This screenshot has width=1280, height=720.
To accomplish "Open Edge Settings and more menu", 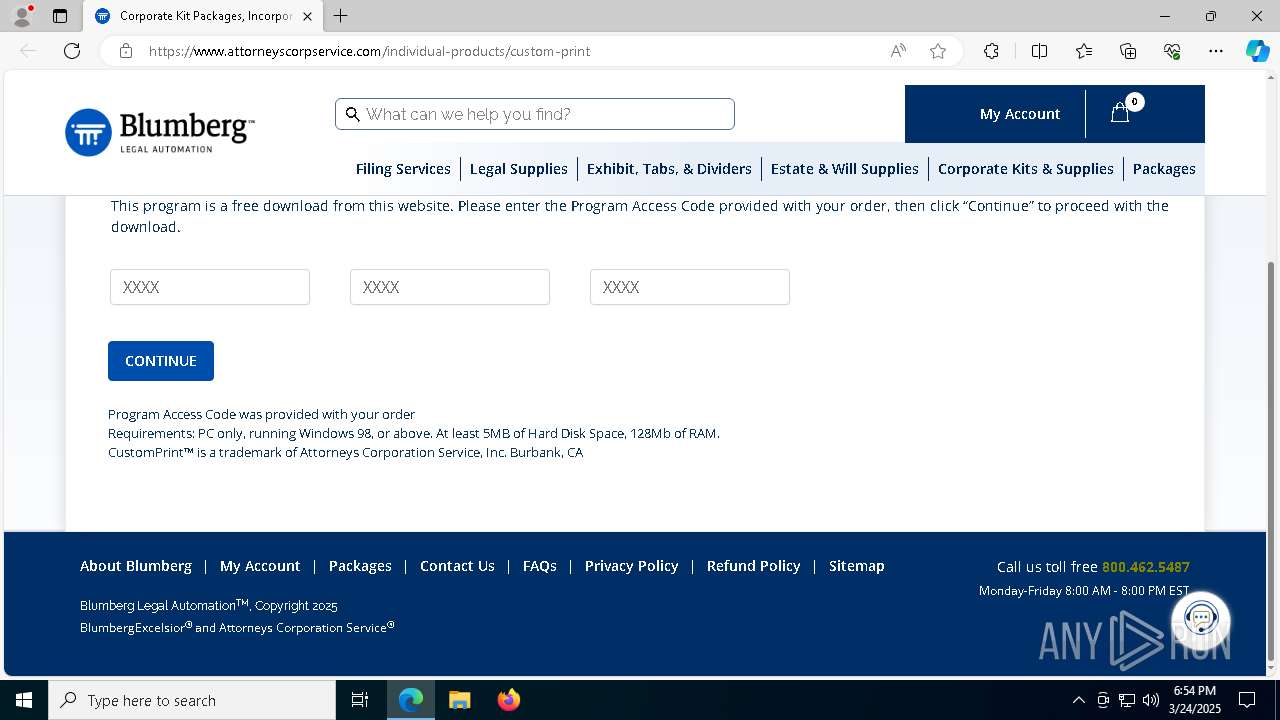I will click(x=1216, y=51).
